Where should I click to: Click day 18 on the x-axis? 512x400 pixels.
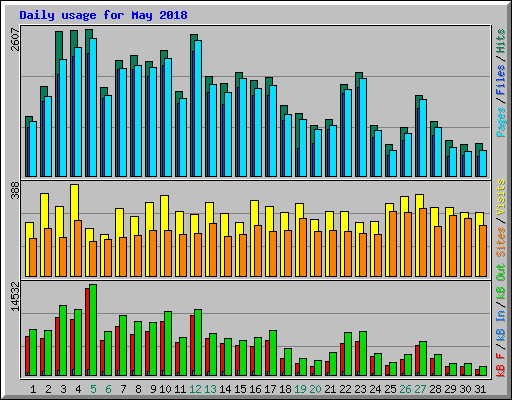point(285,389)
